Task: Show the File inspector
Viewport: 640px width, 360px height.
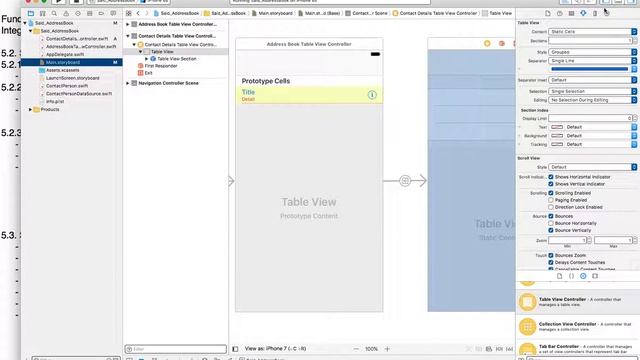Action: [548, 13]
